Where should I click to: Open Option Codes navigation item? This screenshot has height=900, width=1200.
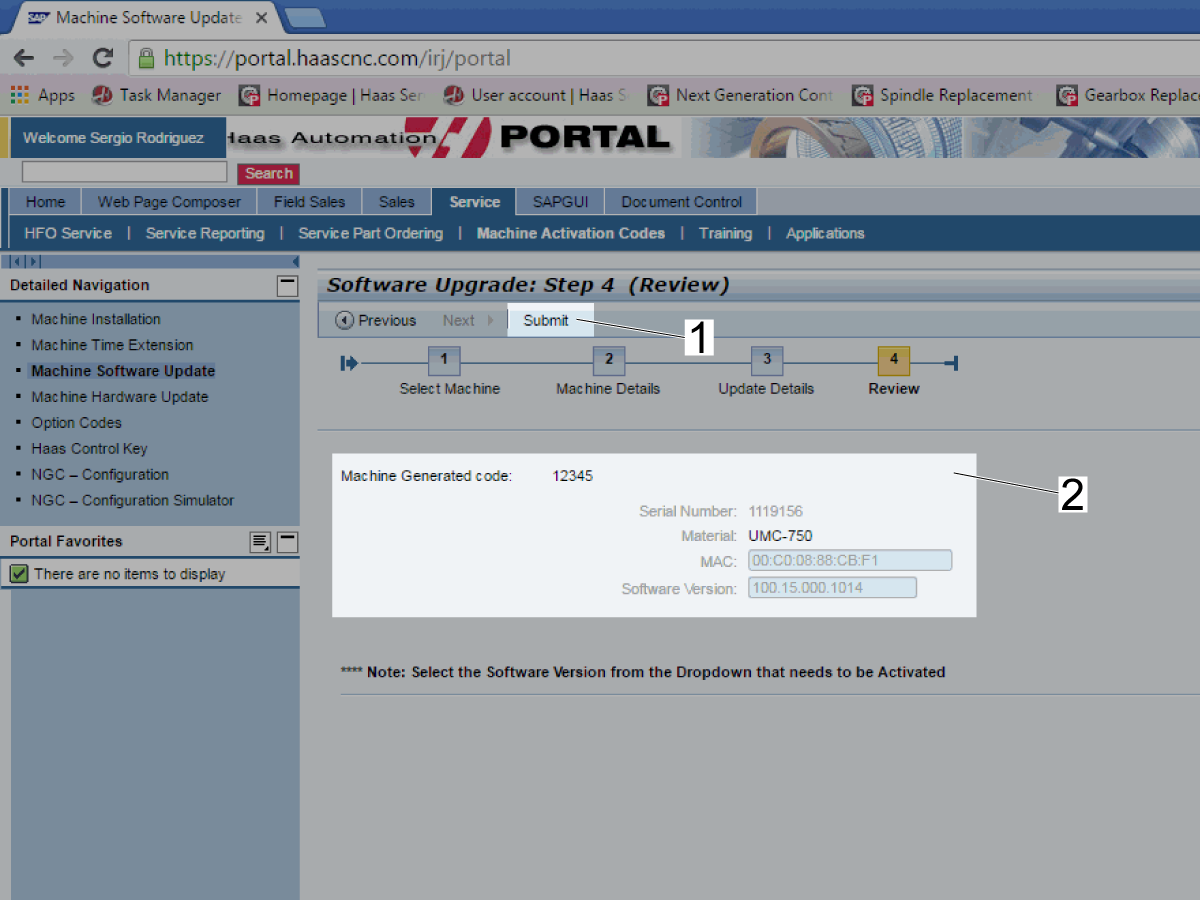click(76, 423)
